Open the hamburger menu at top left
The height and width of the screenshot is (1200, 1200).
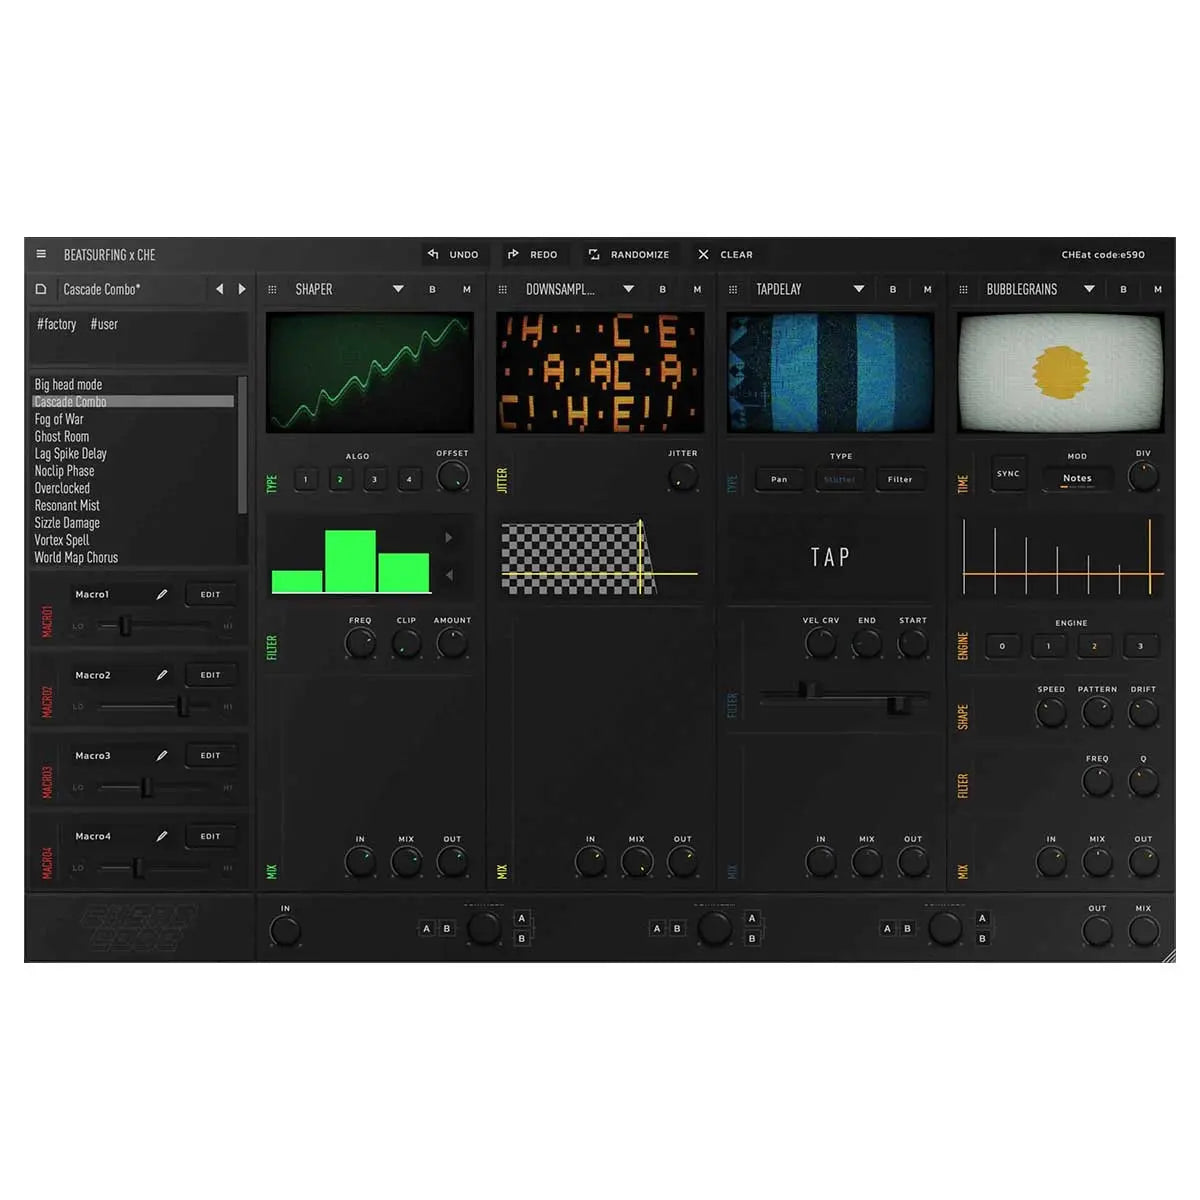(x=41, y=254)
